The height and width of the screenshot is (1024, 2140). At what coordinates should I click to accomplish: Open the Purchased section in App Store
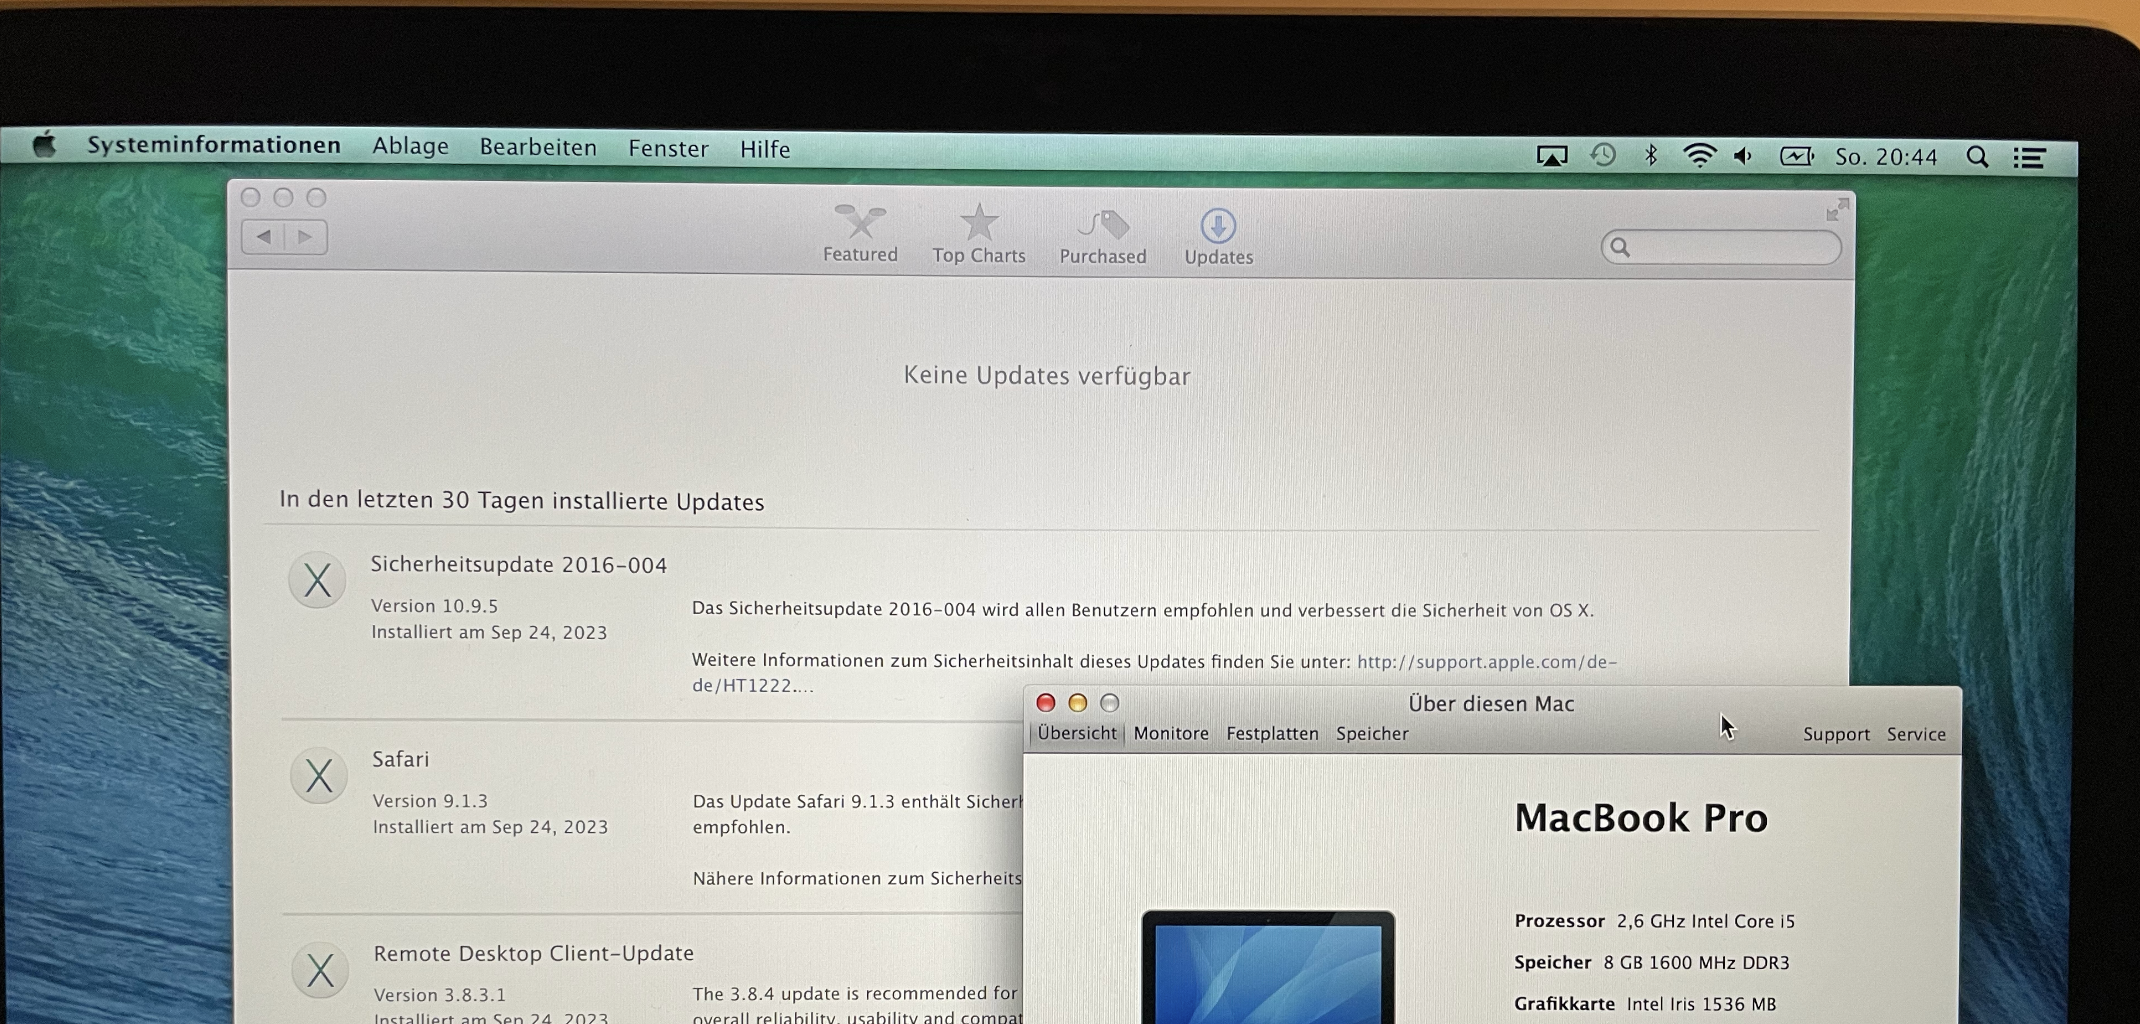(1103, 237)
